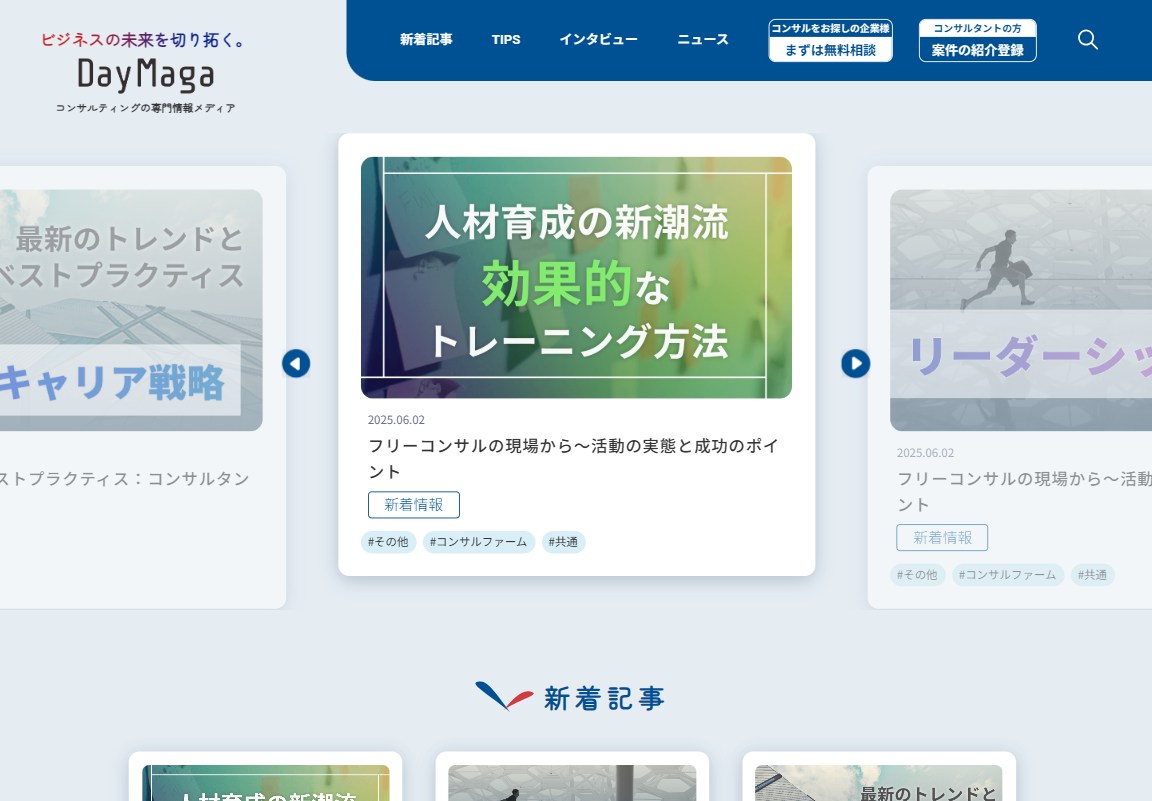Advance to next carousel slide arrow
1152x801 pixels.
(x=856, y=363)
